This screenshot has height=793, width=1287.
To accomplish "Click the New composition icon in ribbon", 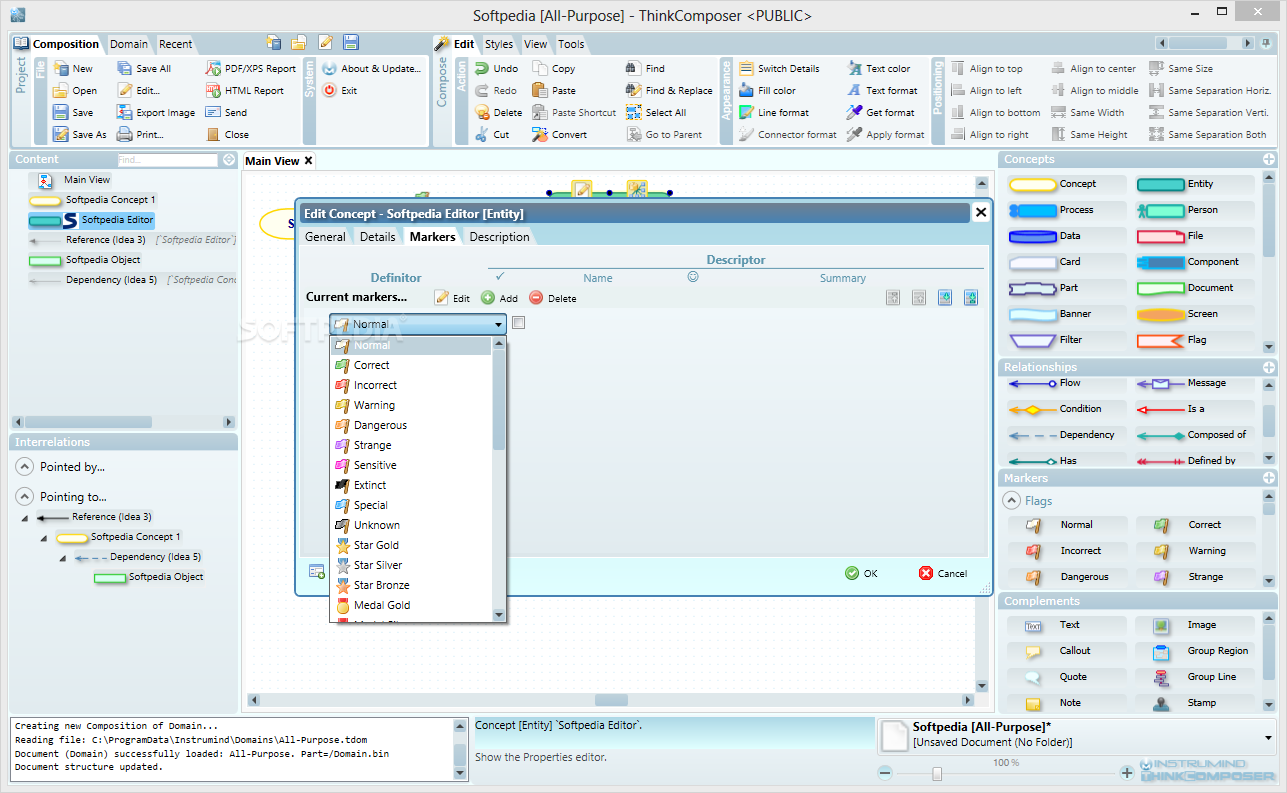I will click(60, 69).
